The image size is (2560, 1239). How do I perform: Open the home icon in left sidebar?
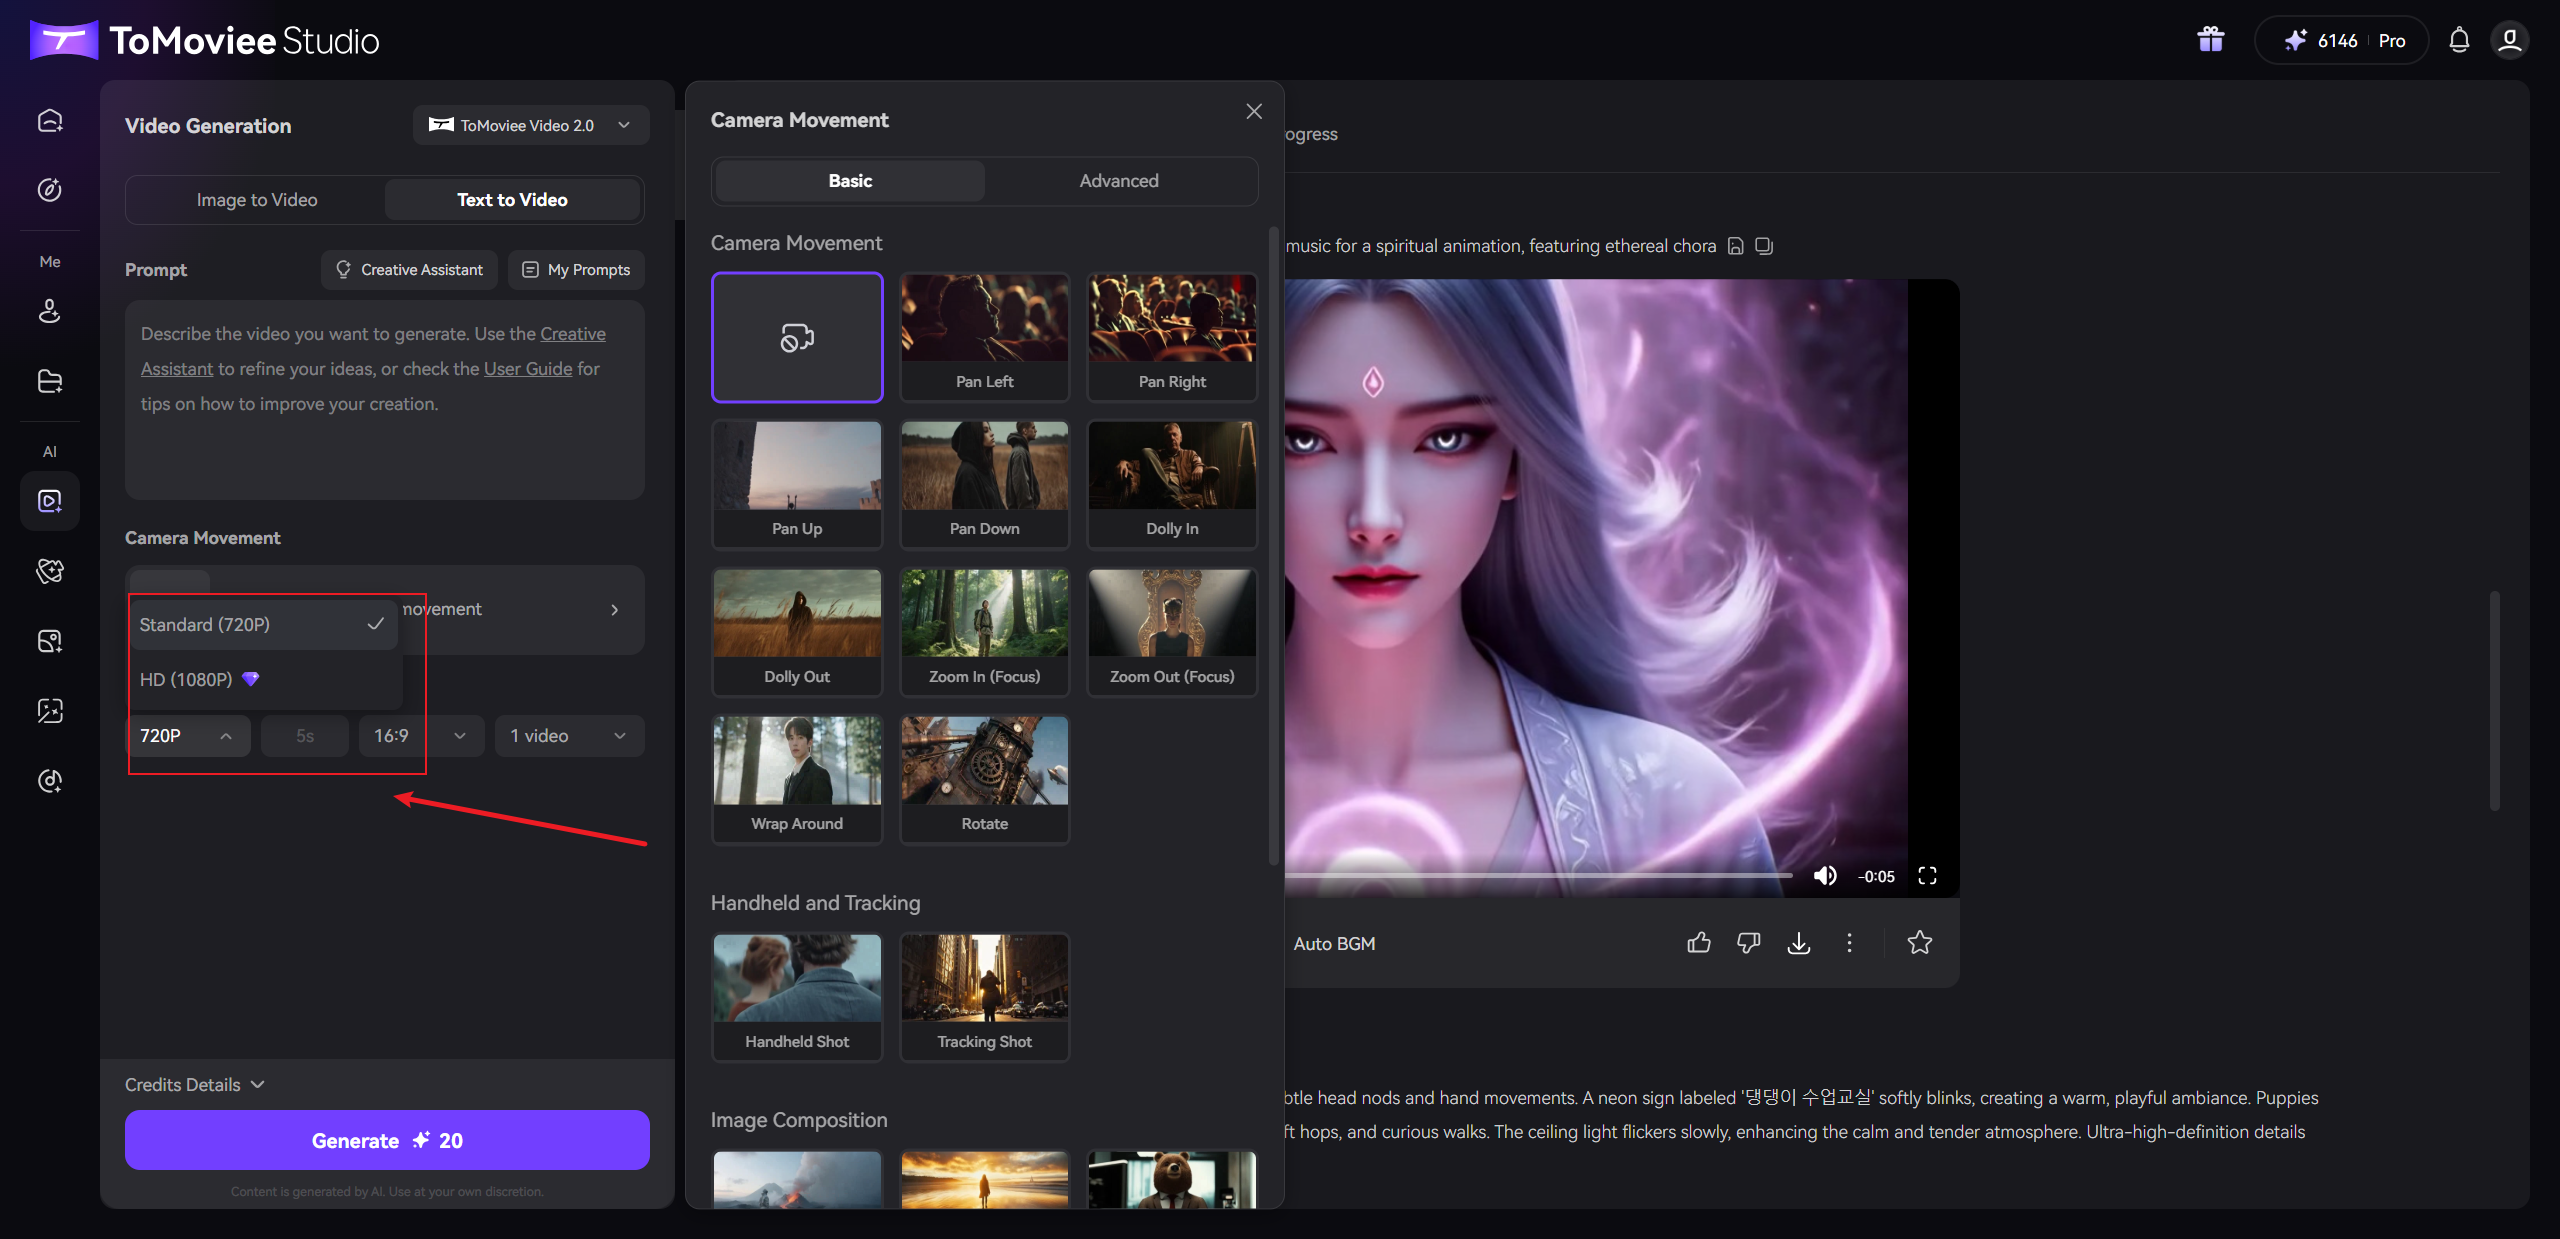tap(50, 121)
